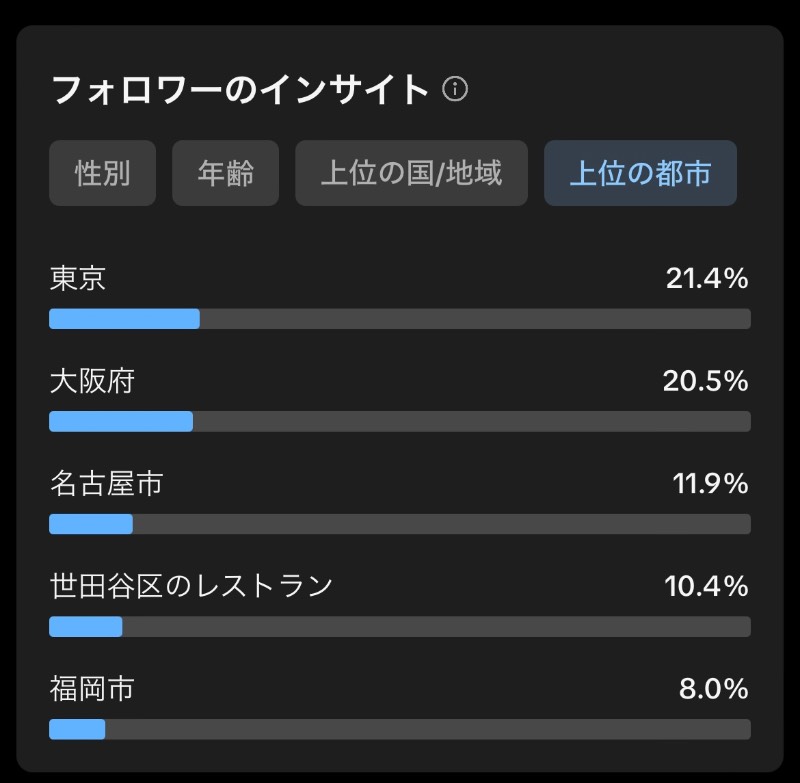Switch to the 年齢 tab
Screen dimensions: 800x783
pos(226,173)
